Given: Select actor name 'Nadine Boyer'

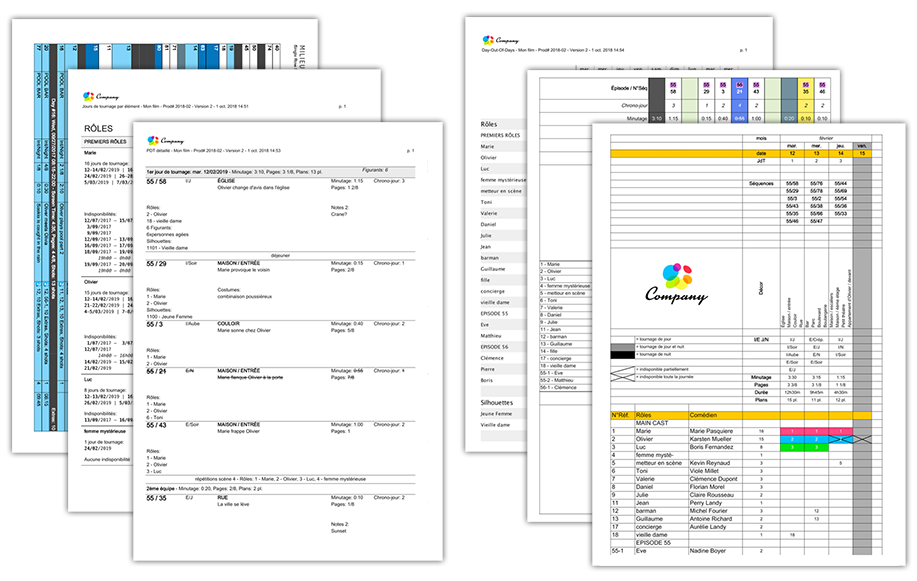Looking at the screenshot, I should click(x=708, y=551).
